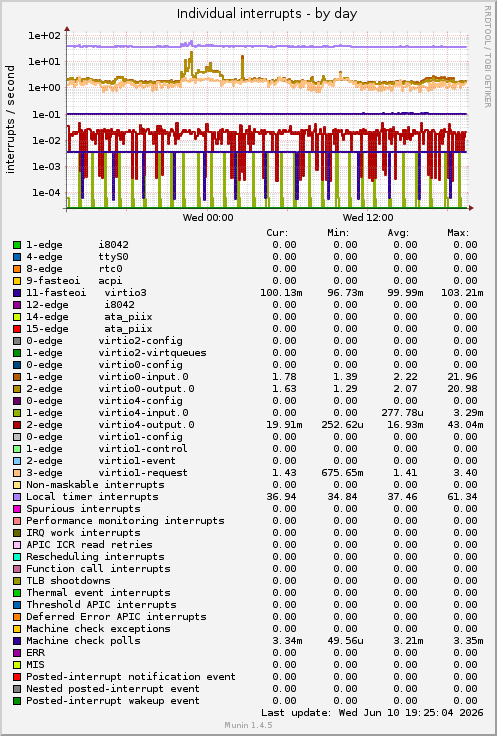Click the virtio4-input.0 green swatch
The width and height of the screenshot is (497, 736).
click(17, 413)
